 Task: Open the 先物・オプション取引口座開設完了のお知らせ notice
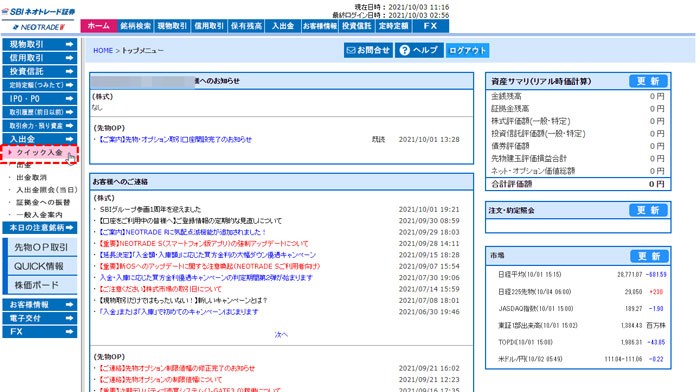tap(175, 139)
